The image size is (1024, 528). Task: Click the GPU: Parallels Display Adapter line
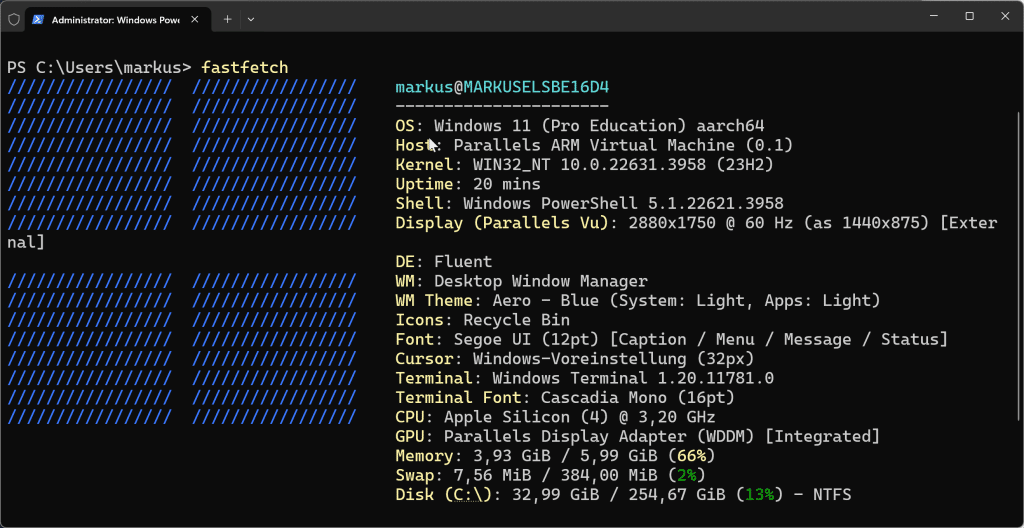638,437
